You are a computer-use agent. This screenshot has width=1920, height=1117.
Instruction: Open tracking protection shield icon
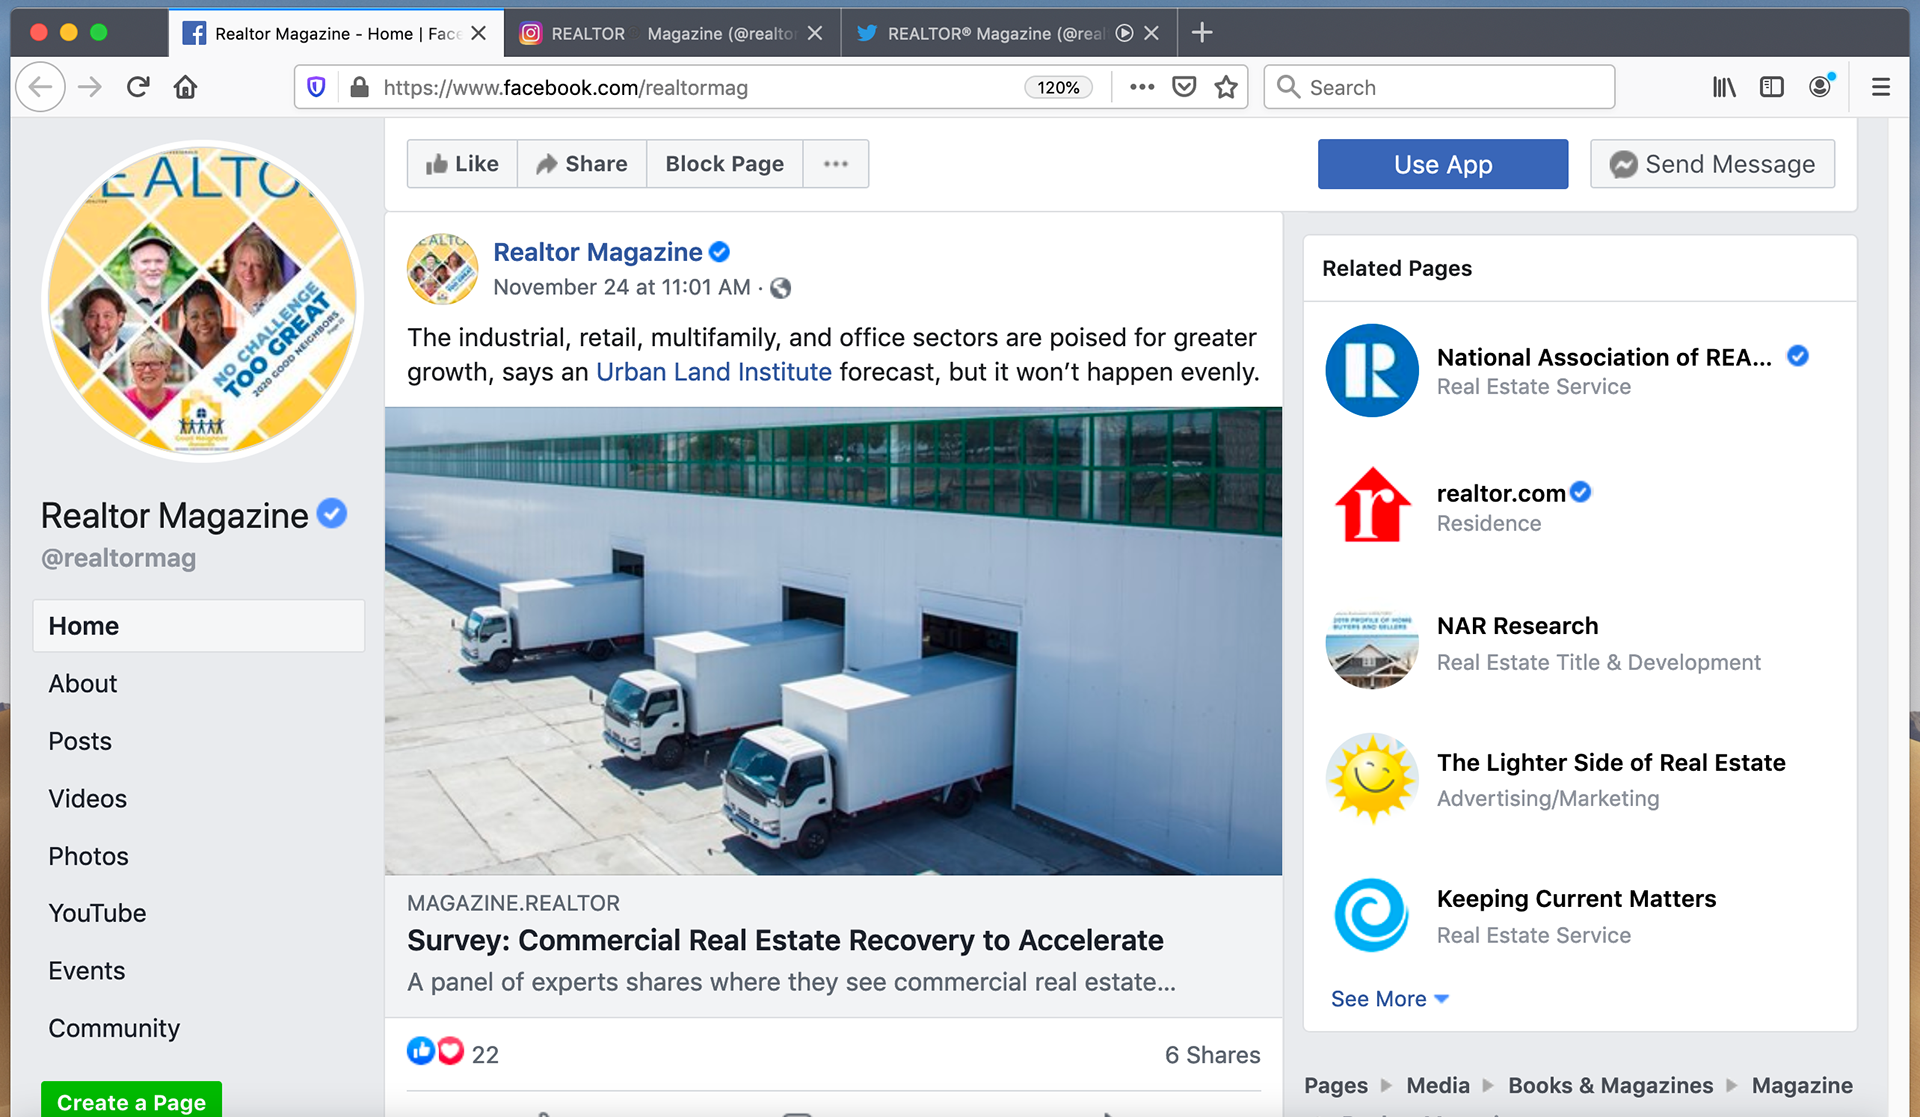(316, 87)
